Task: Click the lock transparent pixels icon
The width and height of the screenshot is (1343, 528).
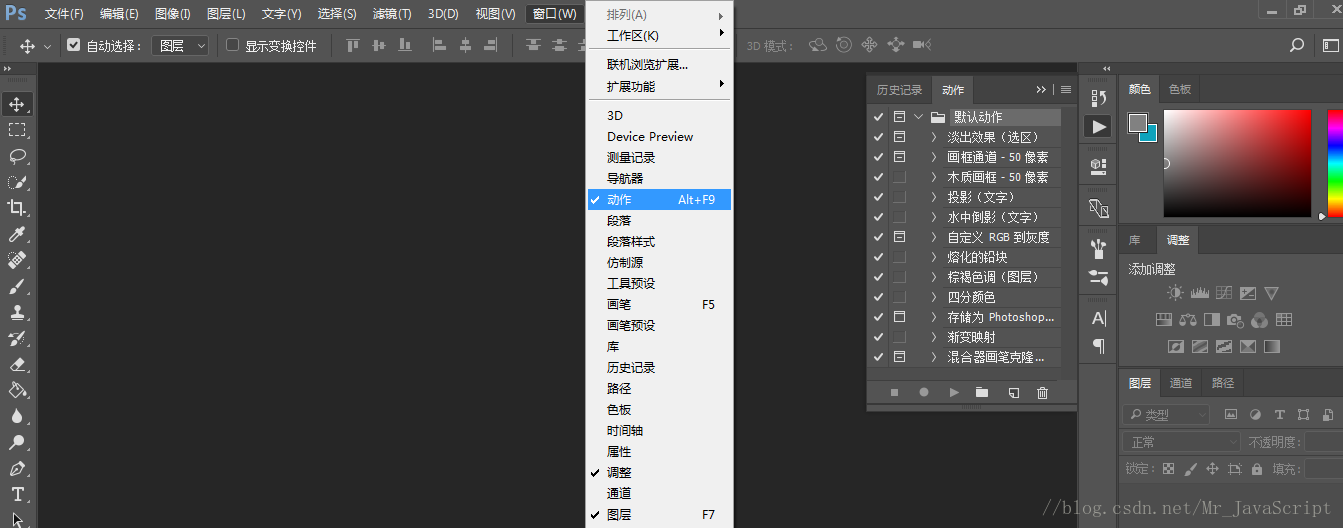Action: [x=1168, y=469]
